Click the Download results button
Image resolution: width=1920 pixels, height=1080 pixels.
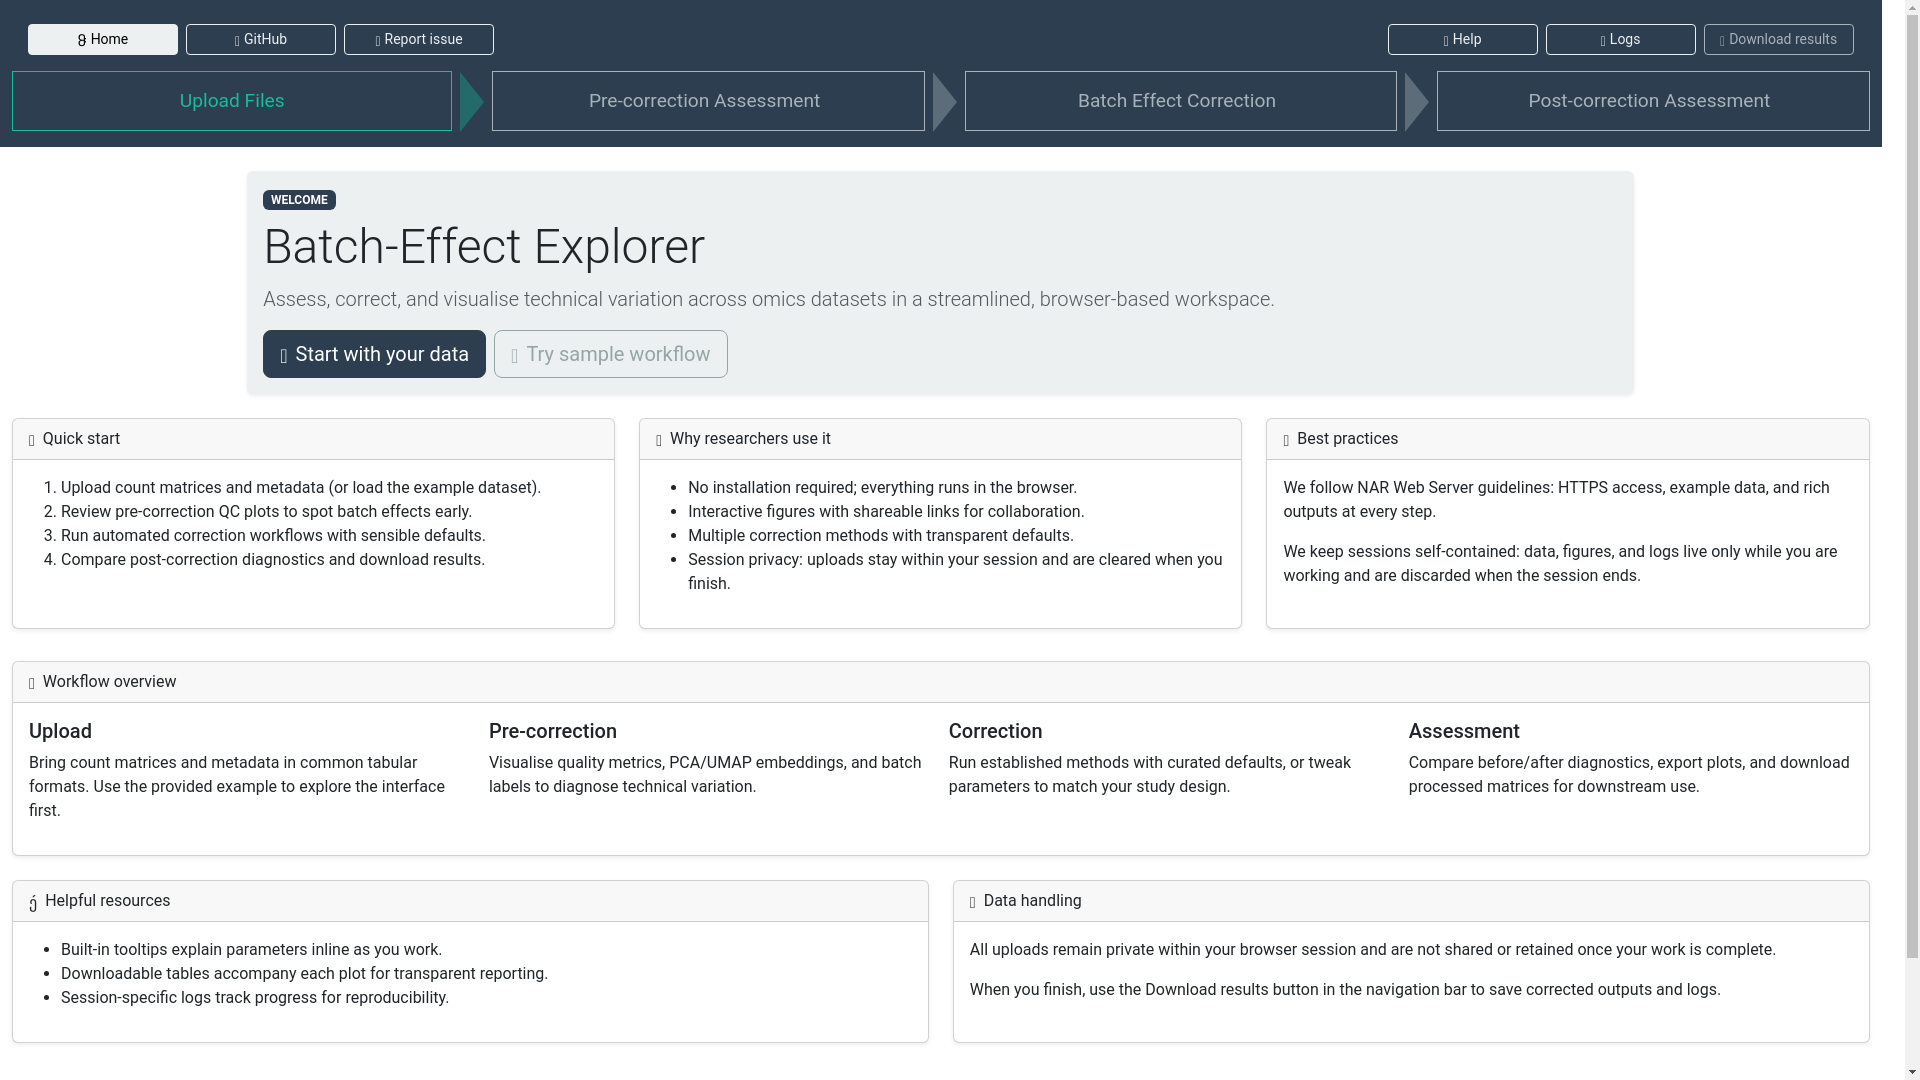pyautogui.click(x=1779, y=39)
